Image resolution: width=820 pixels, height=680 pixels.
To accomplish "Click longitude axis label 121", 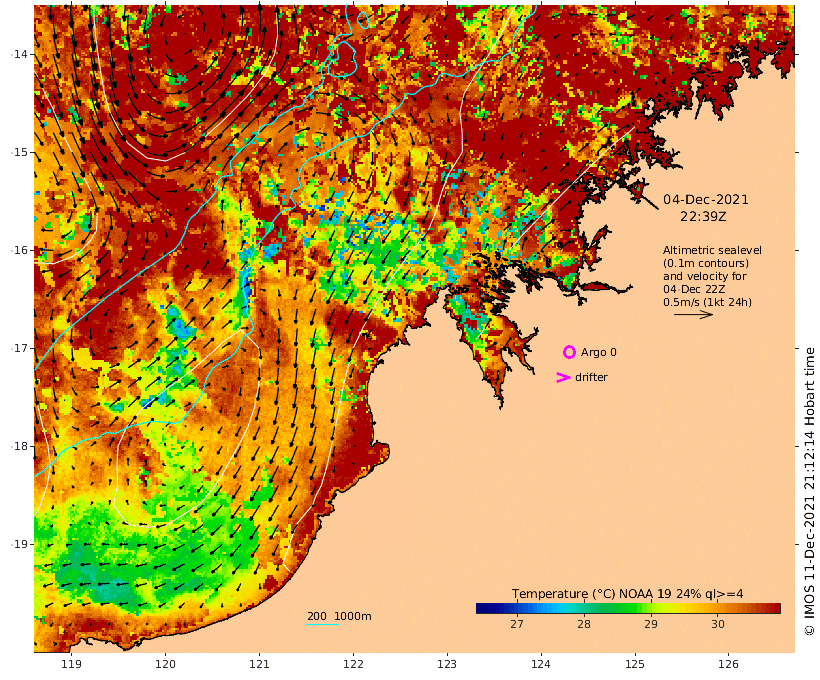I will [x=259, y=664].
